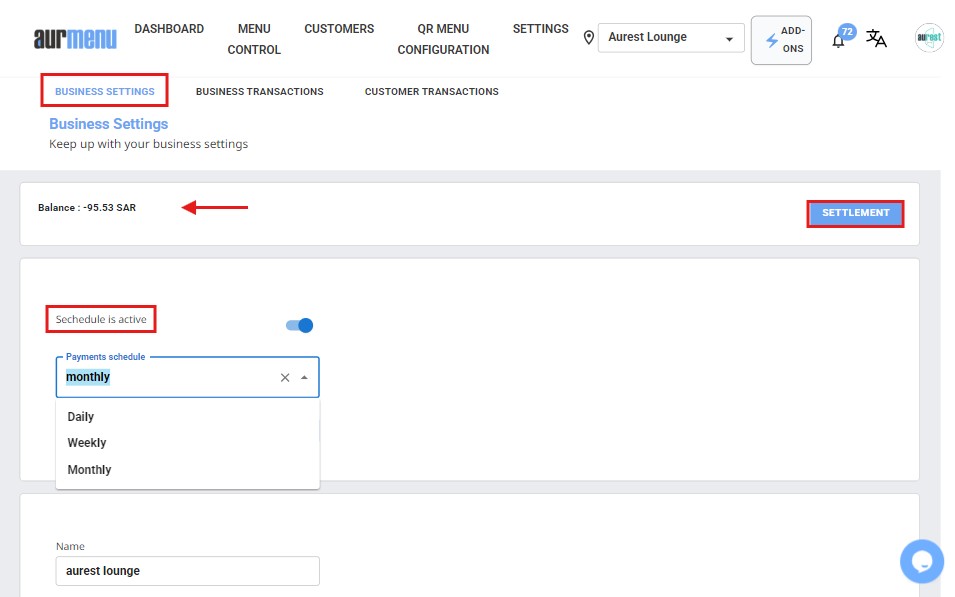This screenshot has width=955, height=597.
Task: Switch to Business Transactions tab
Action: click(259, 91)
